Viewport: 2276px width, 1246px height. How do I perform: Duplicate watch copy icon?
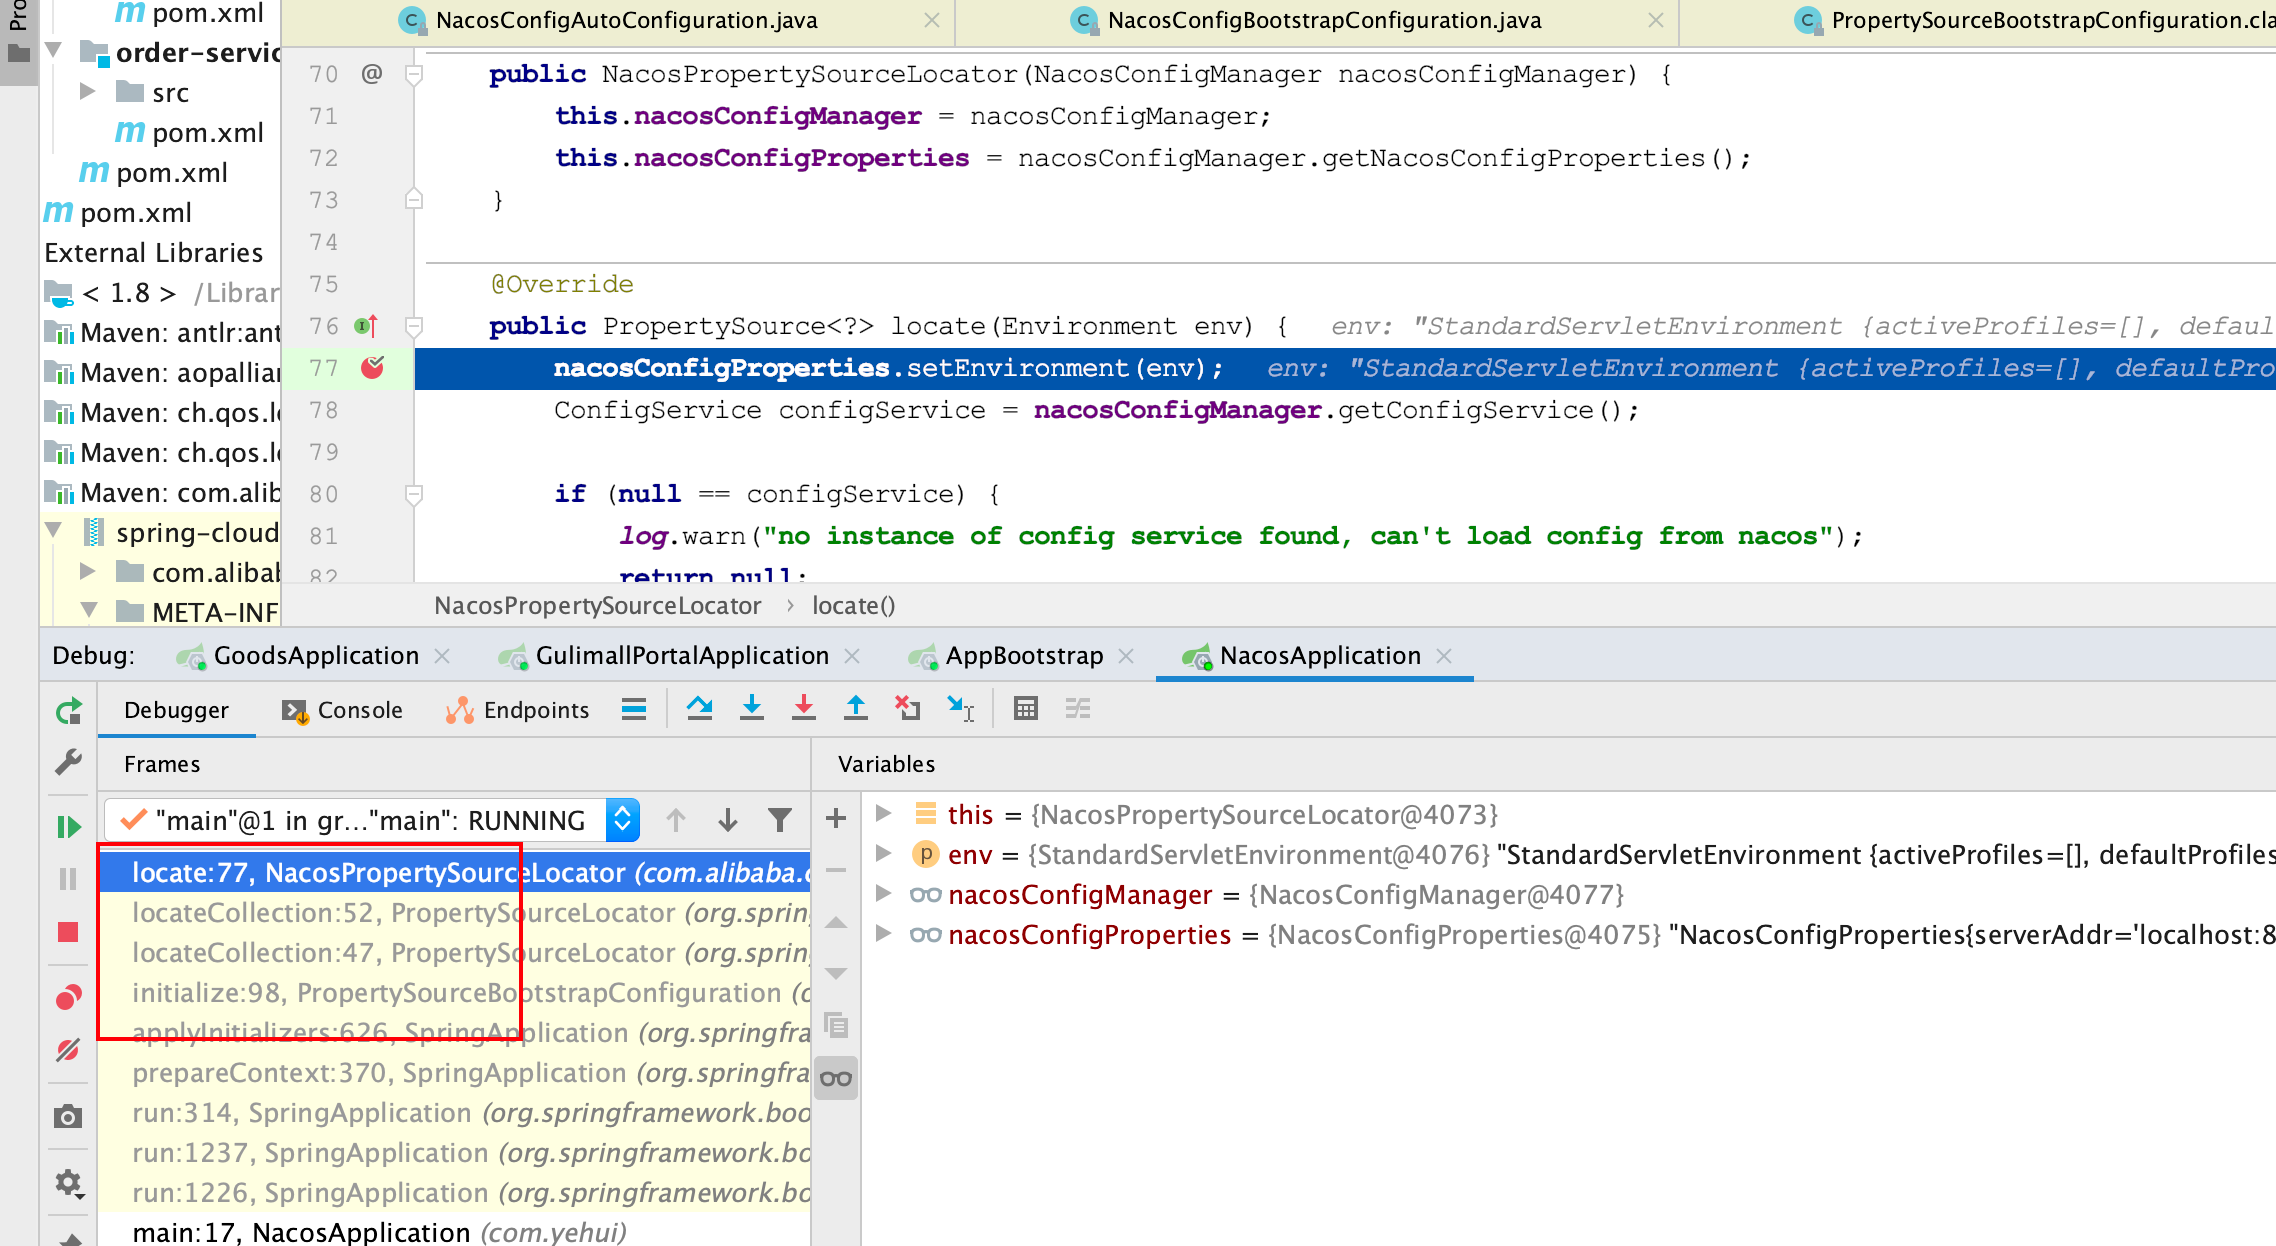[x=836, y=1025]
